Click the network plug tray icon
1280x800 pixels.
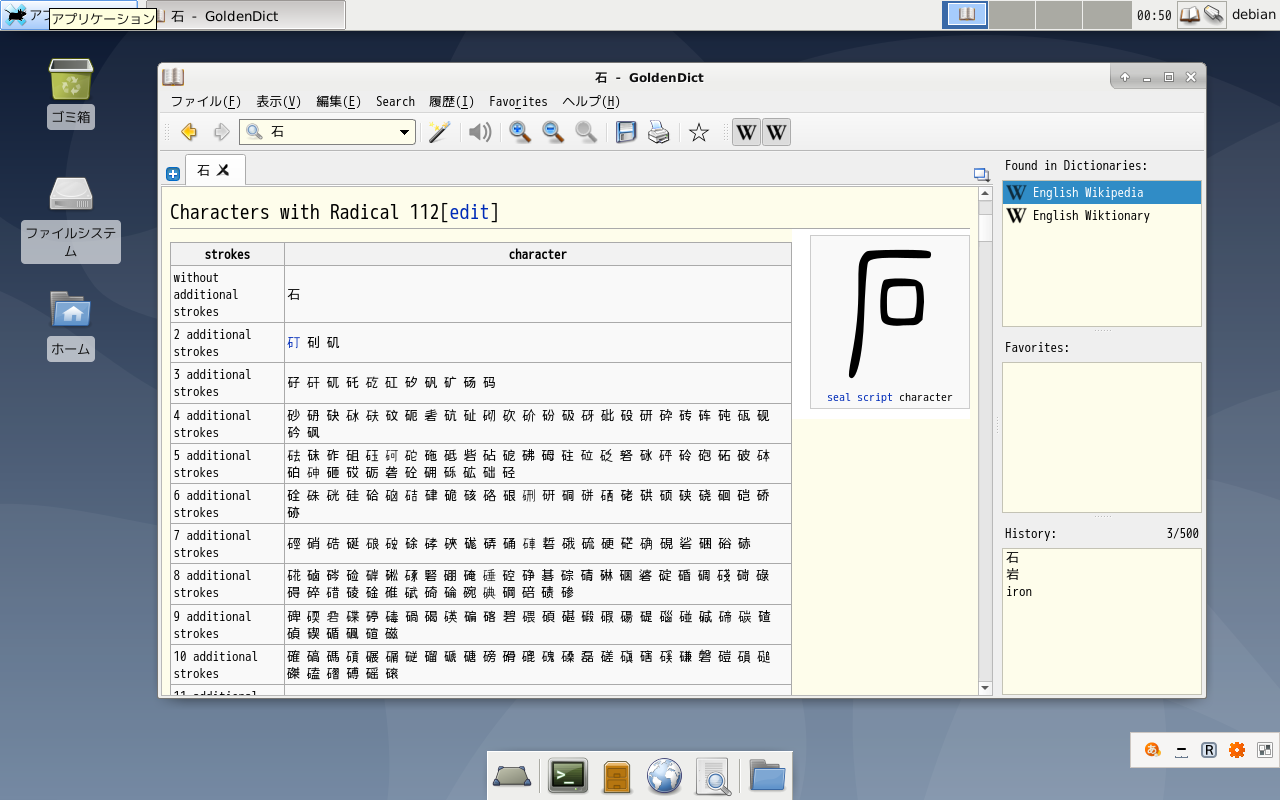tap(1214, 15)
